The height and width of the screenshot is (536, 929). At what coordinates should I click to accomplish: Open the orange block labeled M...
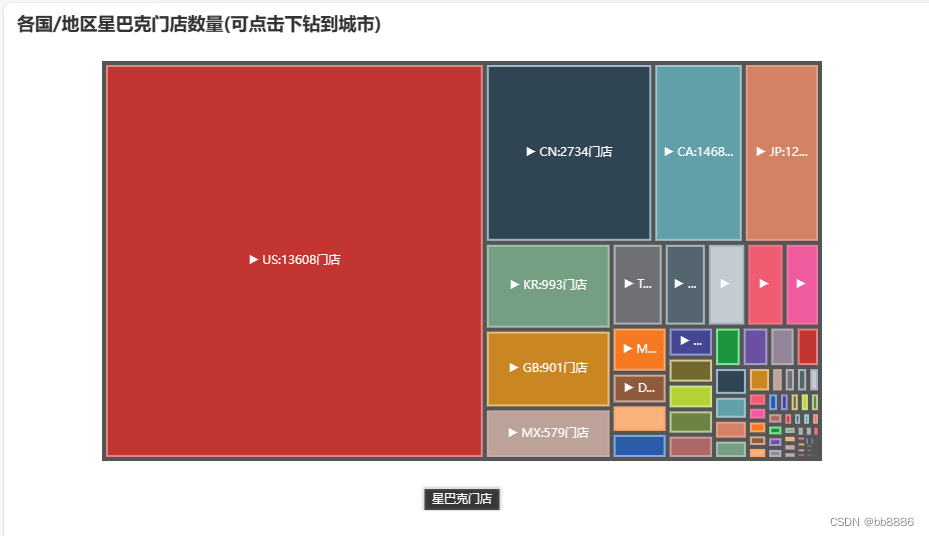point(639,349)
